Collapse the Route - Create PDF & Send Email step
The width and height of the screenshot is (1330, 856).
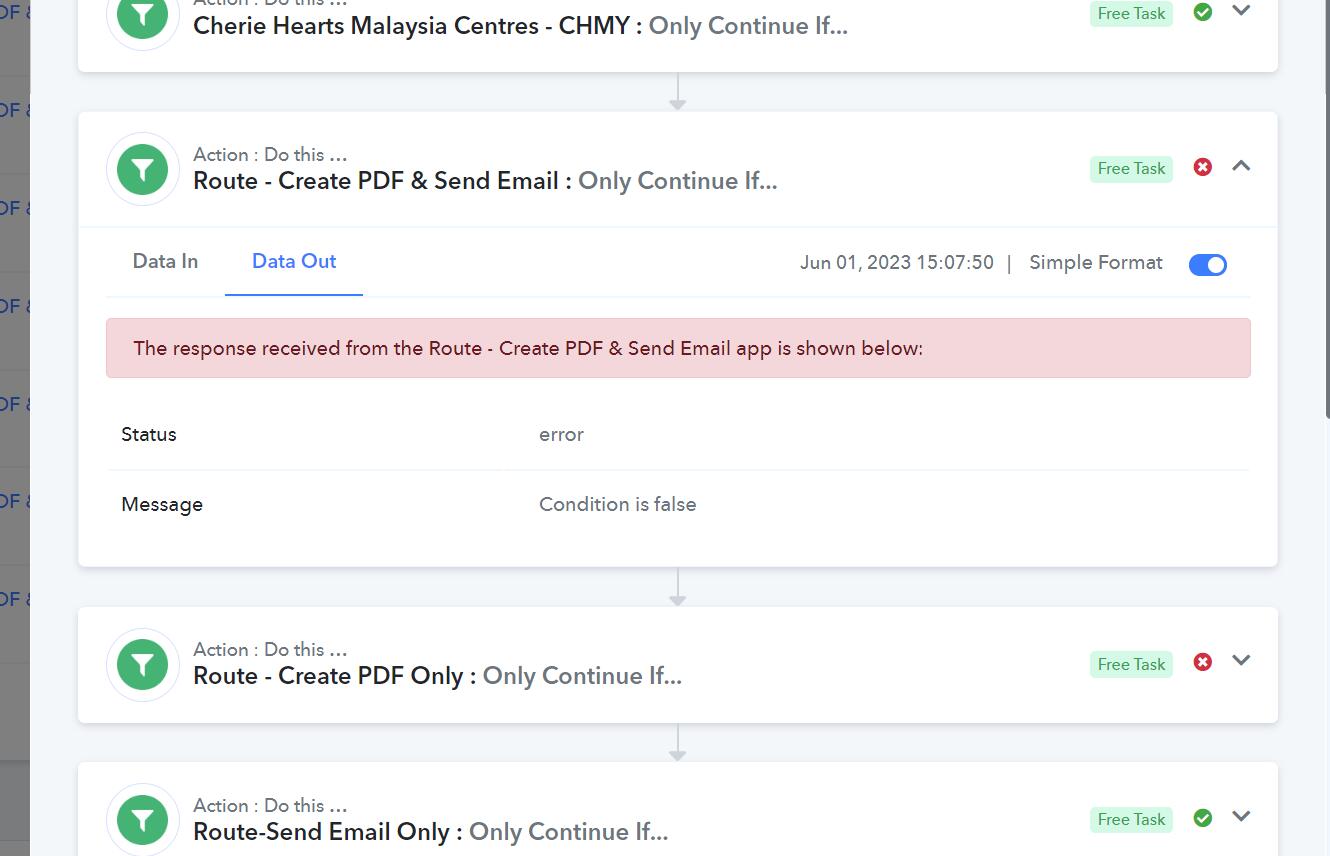point(1241,166)
